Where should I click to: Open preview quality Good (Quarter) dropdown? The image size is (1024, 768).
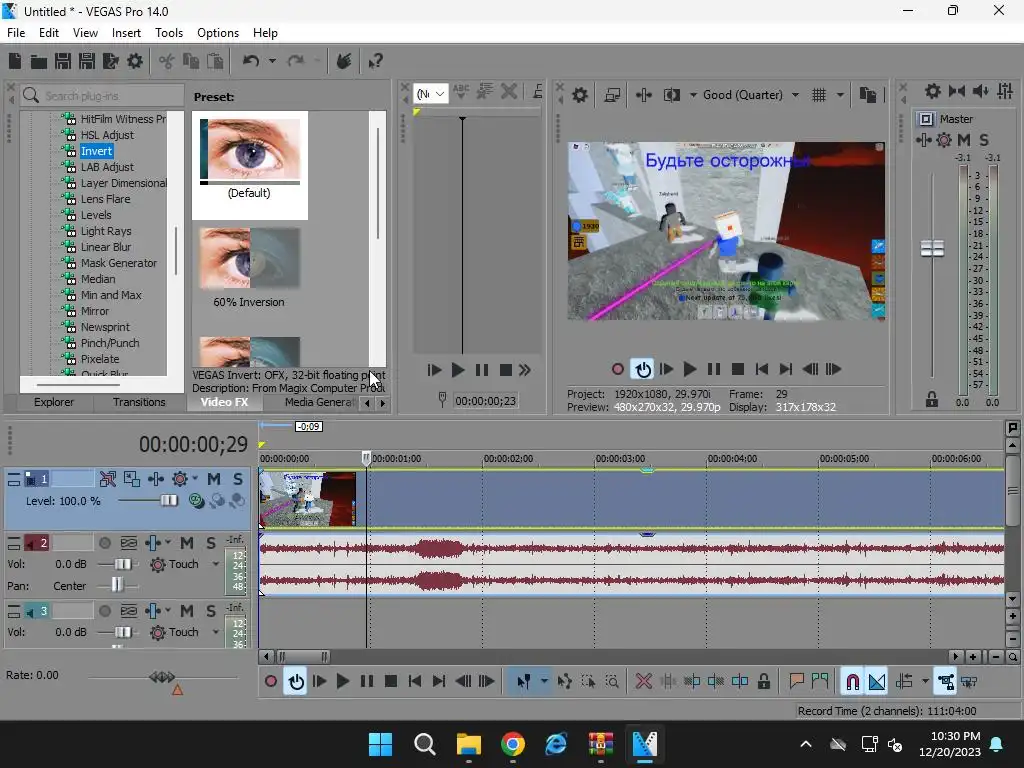point(750,95)
